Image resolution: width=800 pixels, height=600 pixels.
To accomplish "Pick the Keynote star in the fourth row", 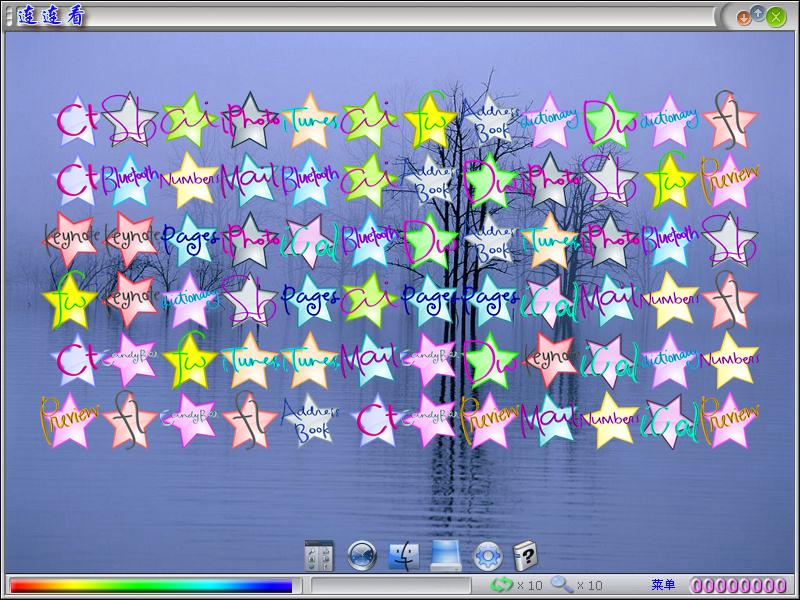I will pyautogui.click(x=130, y=301).
